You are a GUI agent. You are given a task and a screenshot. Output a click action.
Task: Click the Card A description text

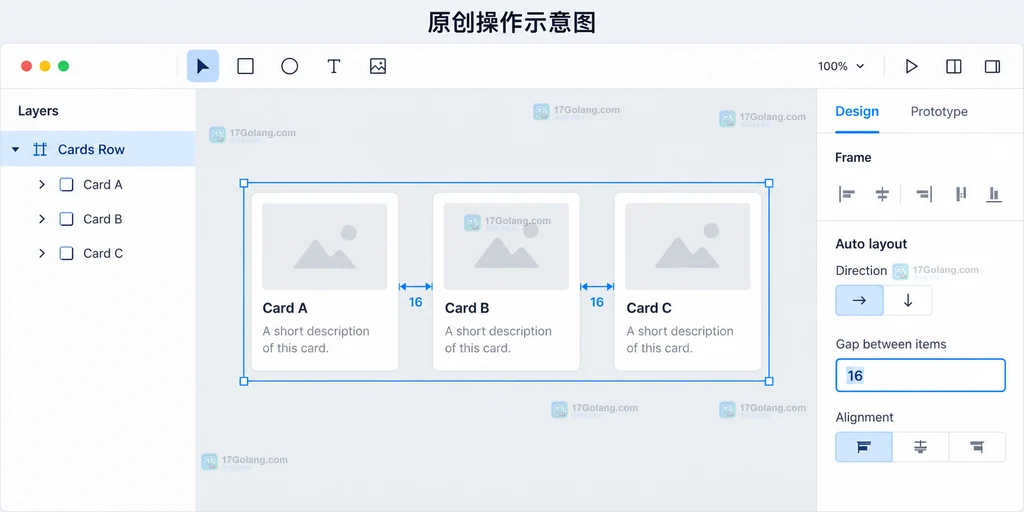click(x=316, y=340)
